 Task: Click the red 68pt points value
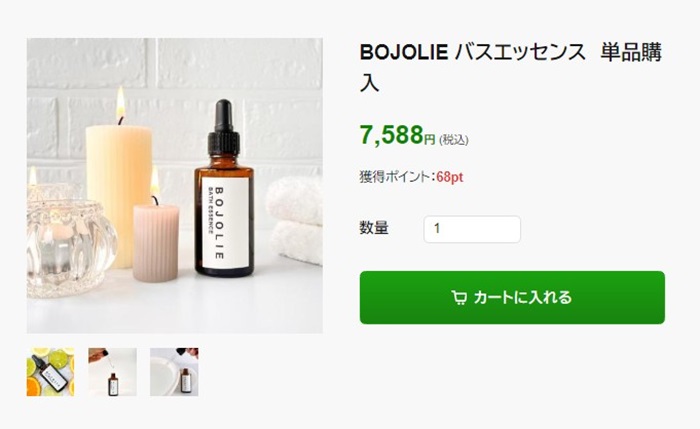click(x=450, y=177)
